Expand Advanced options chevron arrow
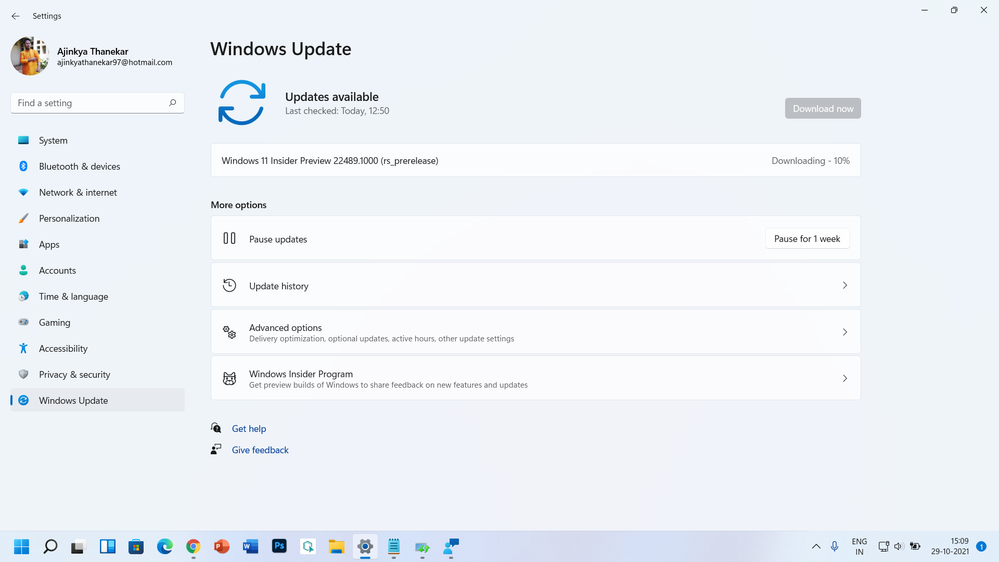 click(845, 332)
